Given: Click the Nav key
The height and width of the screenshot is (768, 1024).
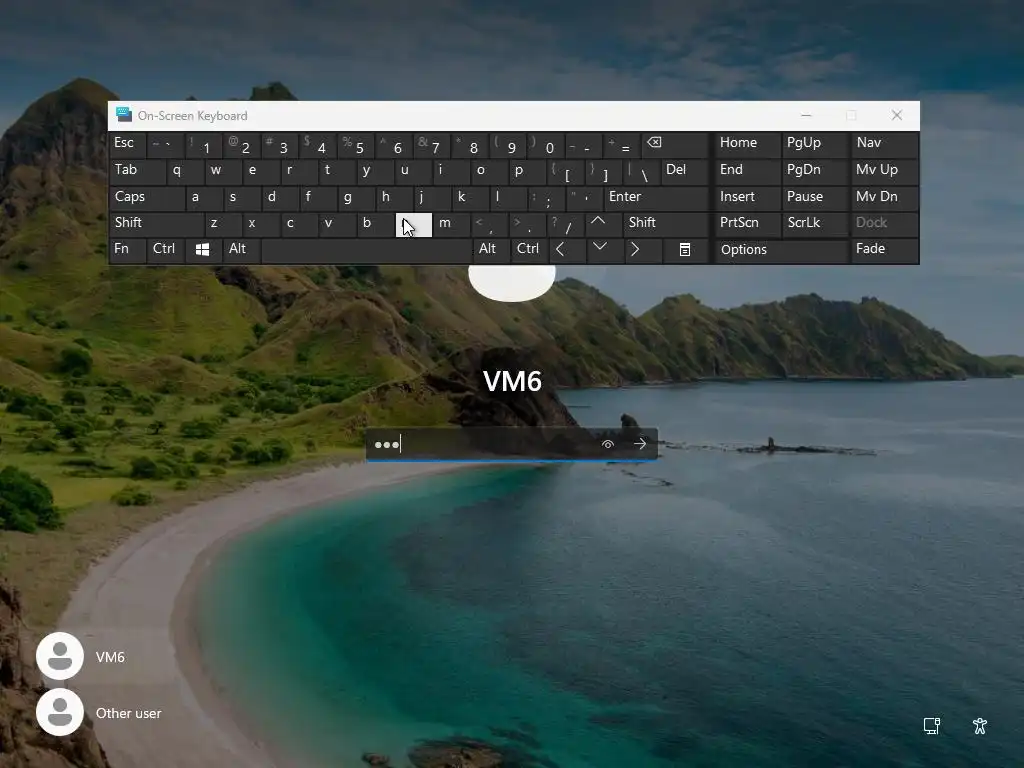Looking at the screenshot, I should click(885, 145).
